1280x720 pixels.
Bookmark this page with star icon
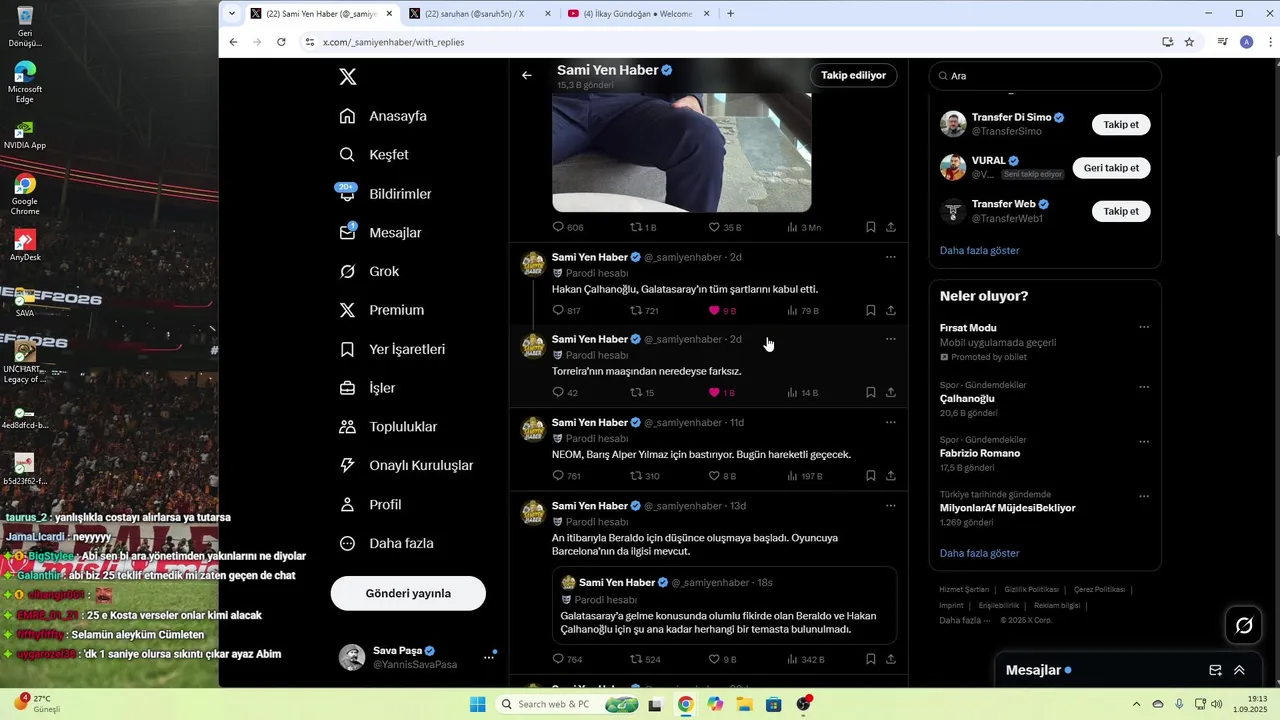[x=1189, y=42]
